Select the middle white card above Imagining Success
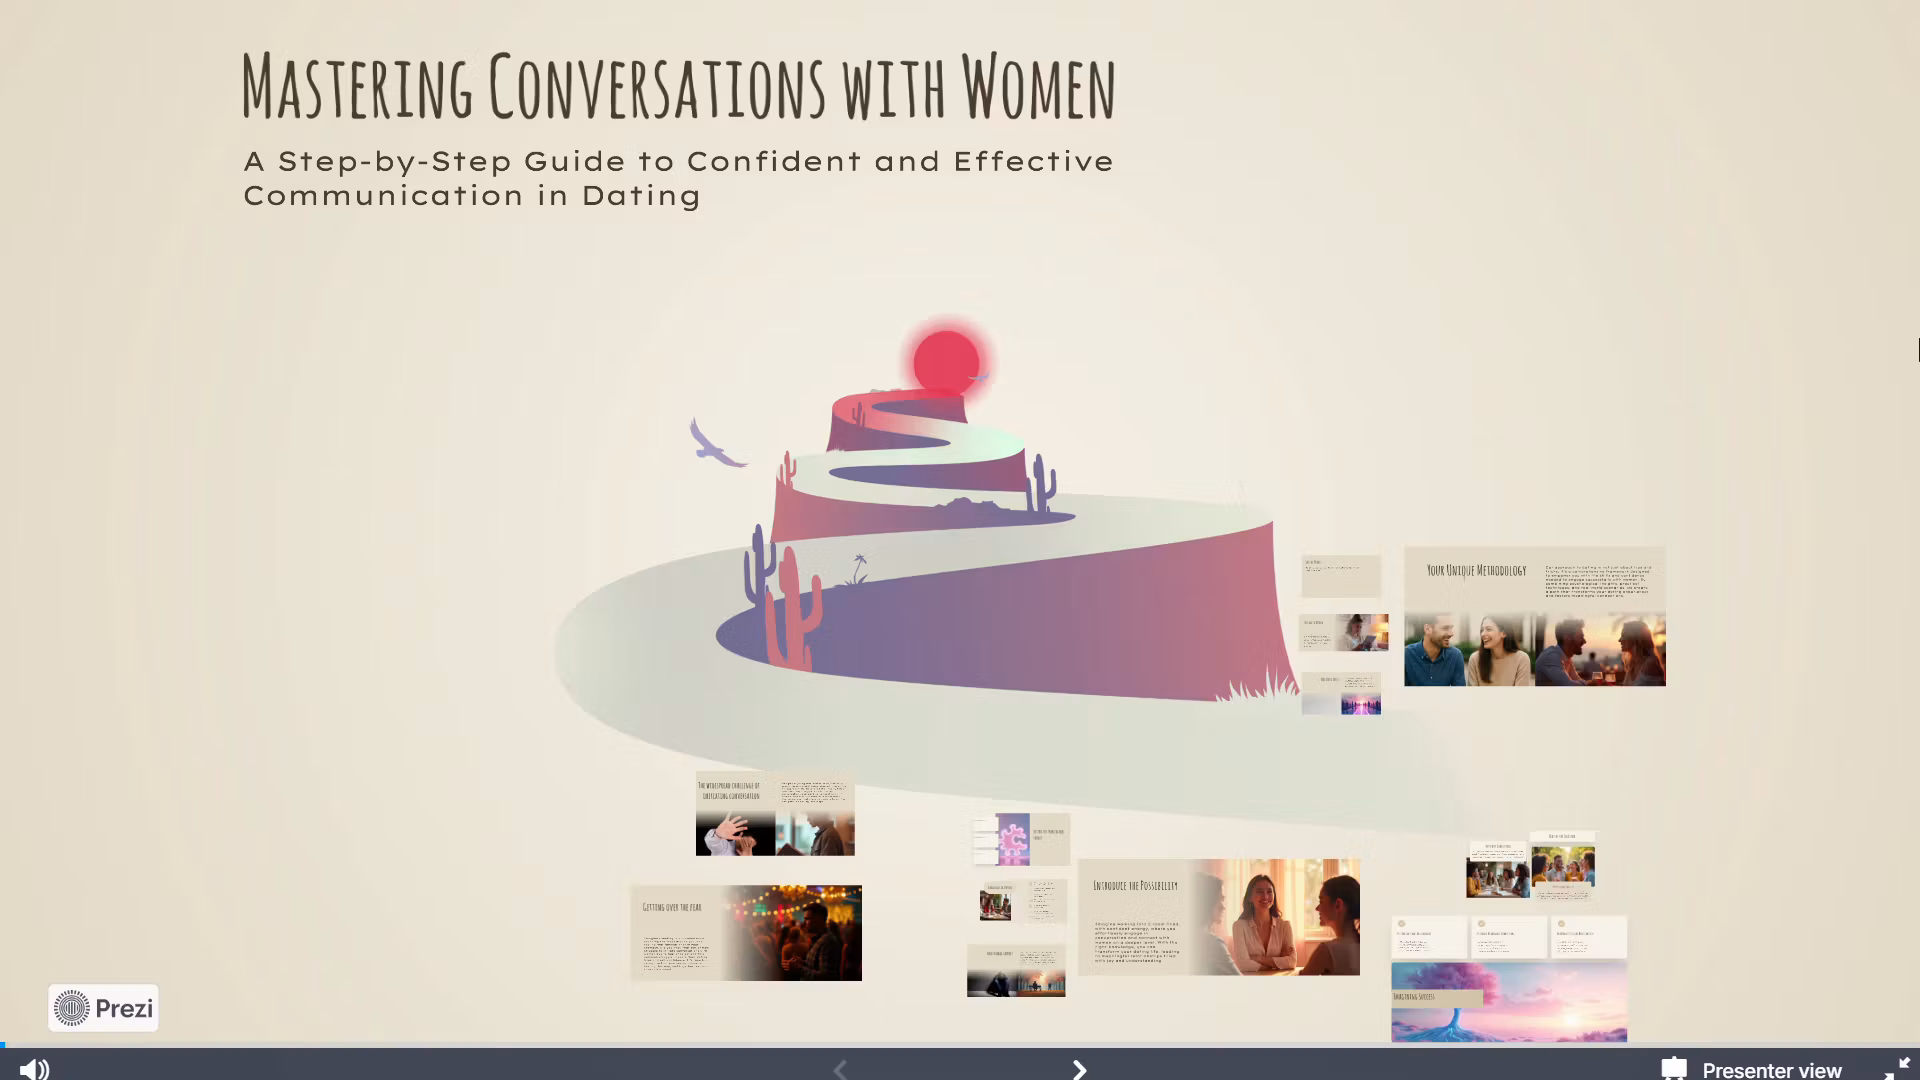Screen dimensions: 1920x1080 click(x=1509, y=937)
